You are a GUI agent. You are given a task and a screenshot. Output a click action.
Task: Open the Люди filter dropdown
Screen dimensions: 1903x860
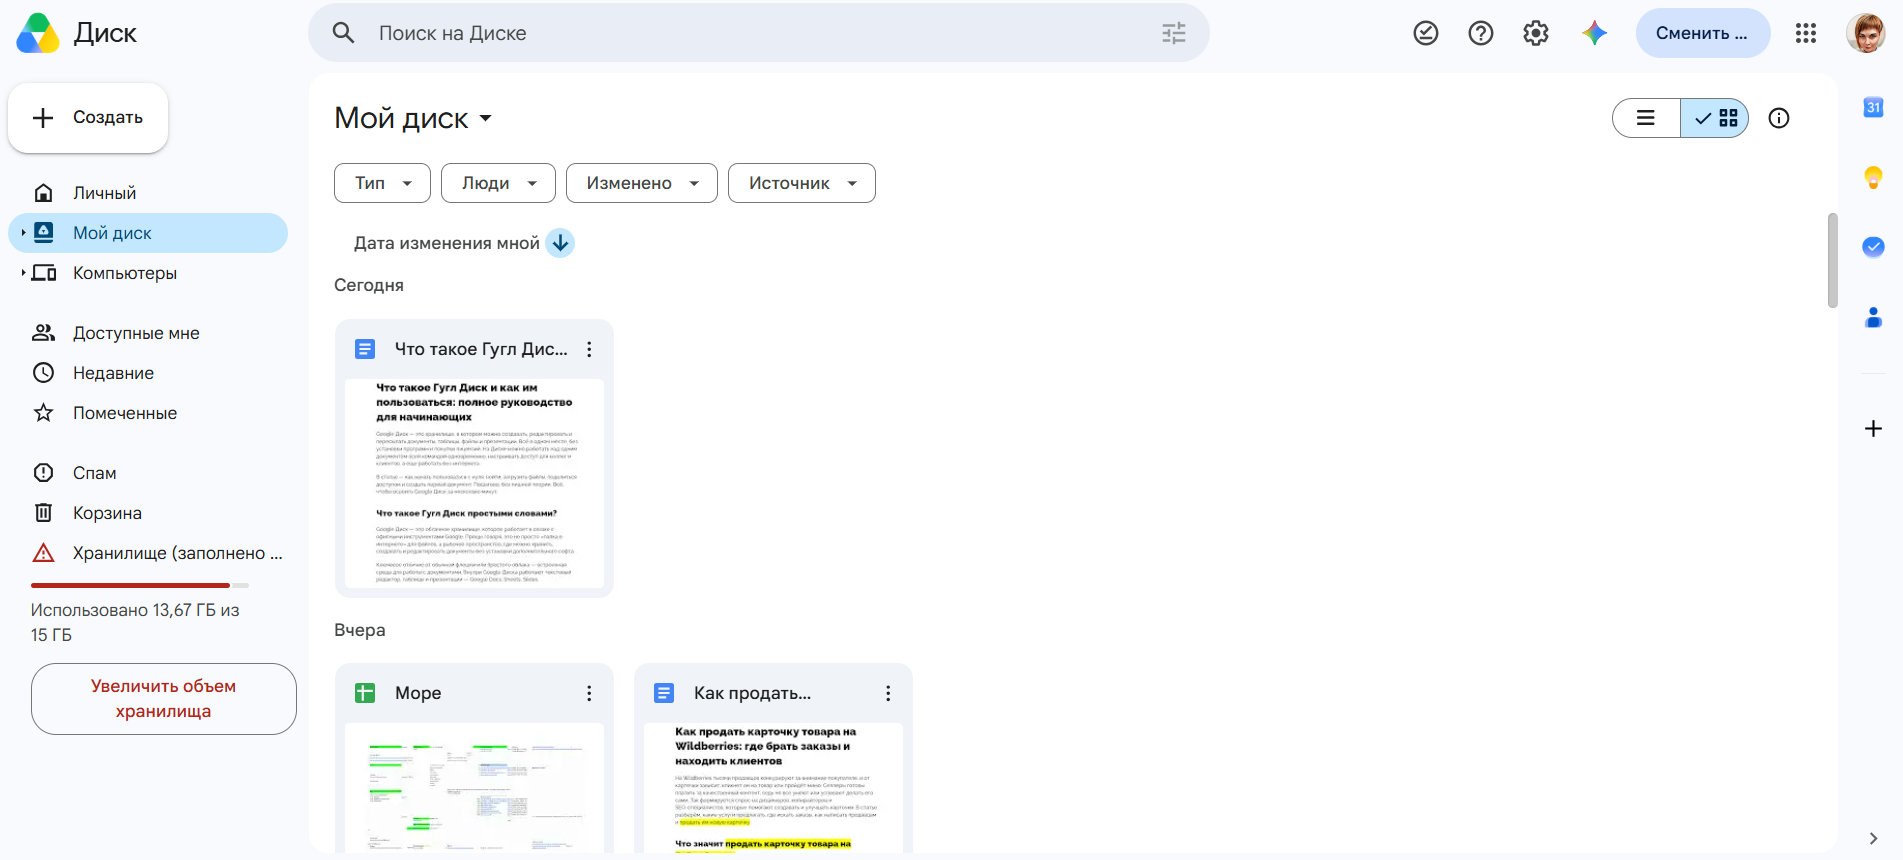[498, 183]
